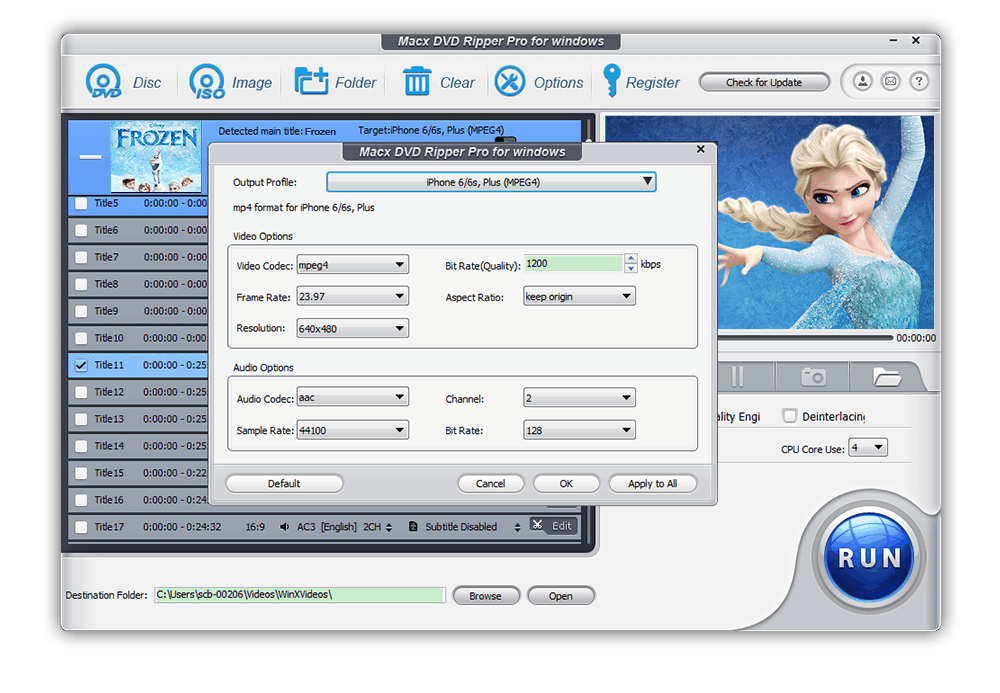Open the Audio Codec dropdown

pyautogui.click(x=353, y=397)
